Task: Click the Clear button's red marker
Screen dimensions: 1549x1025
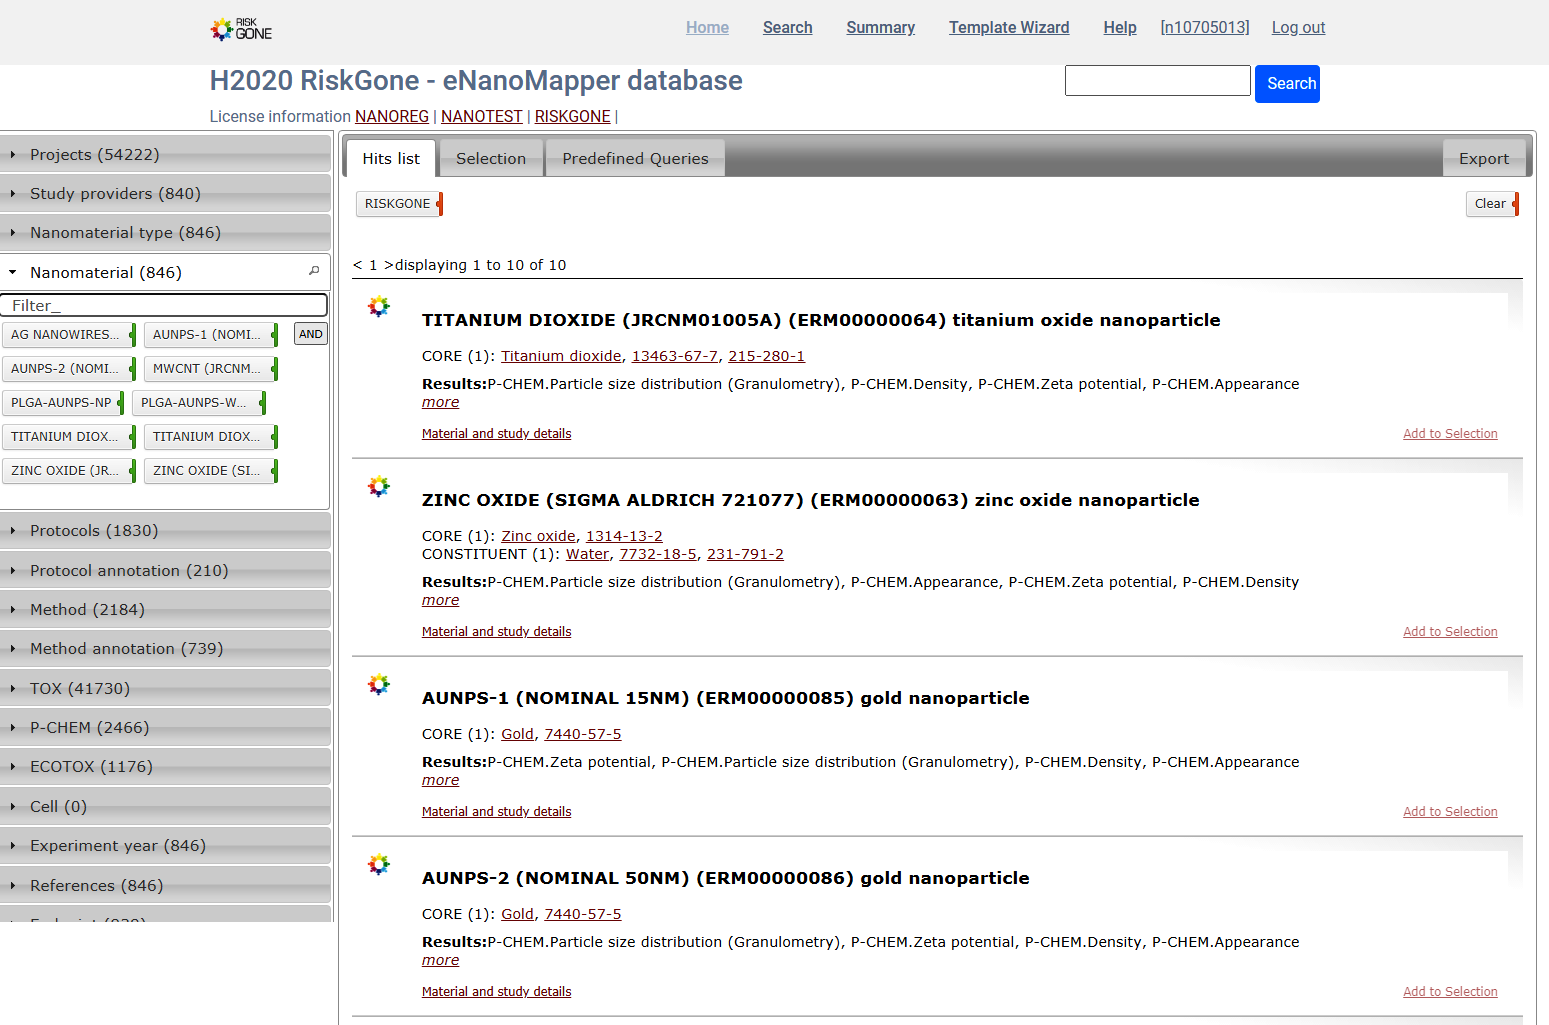Action: click(1516, 204)
